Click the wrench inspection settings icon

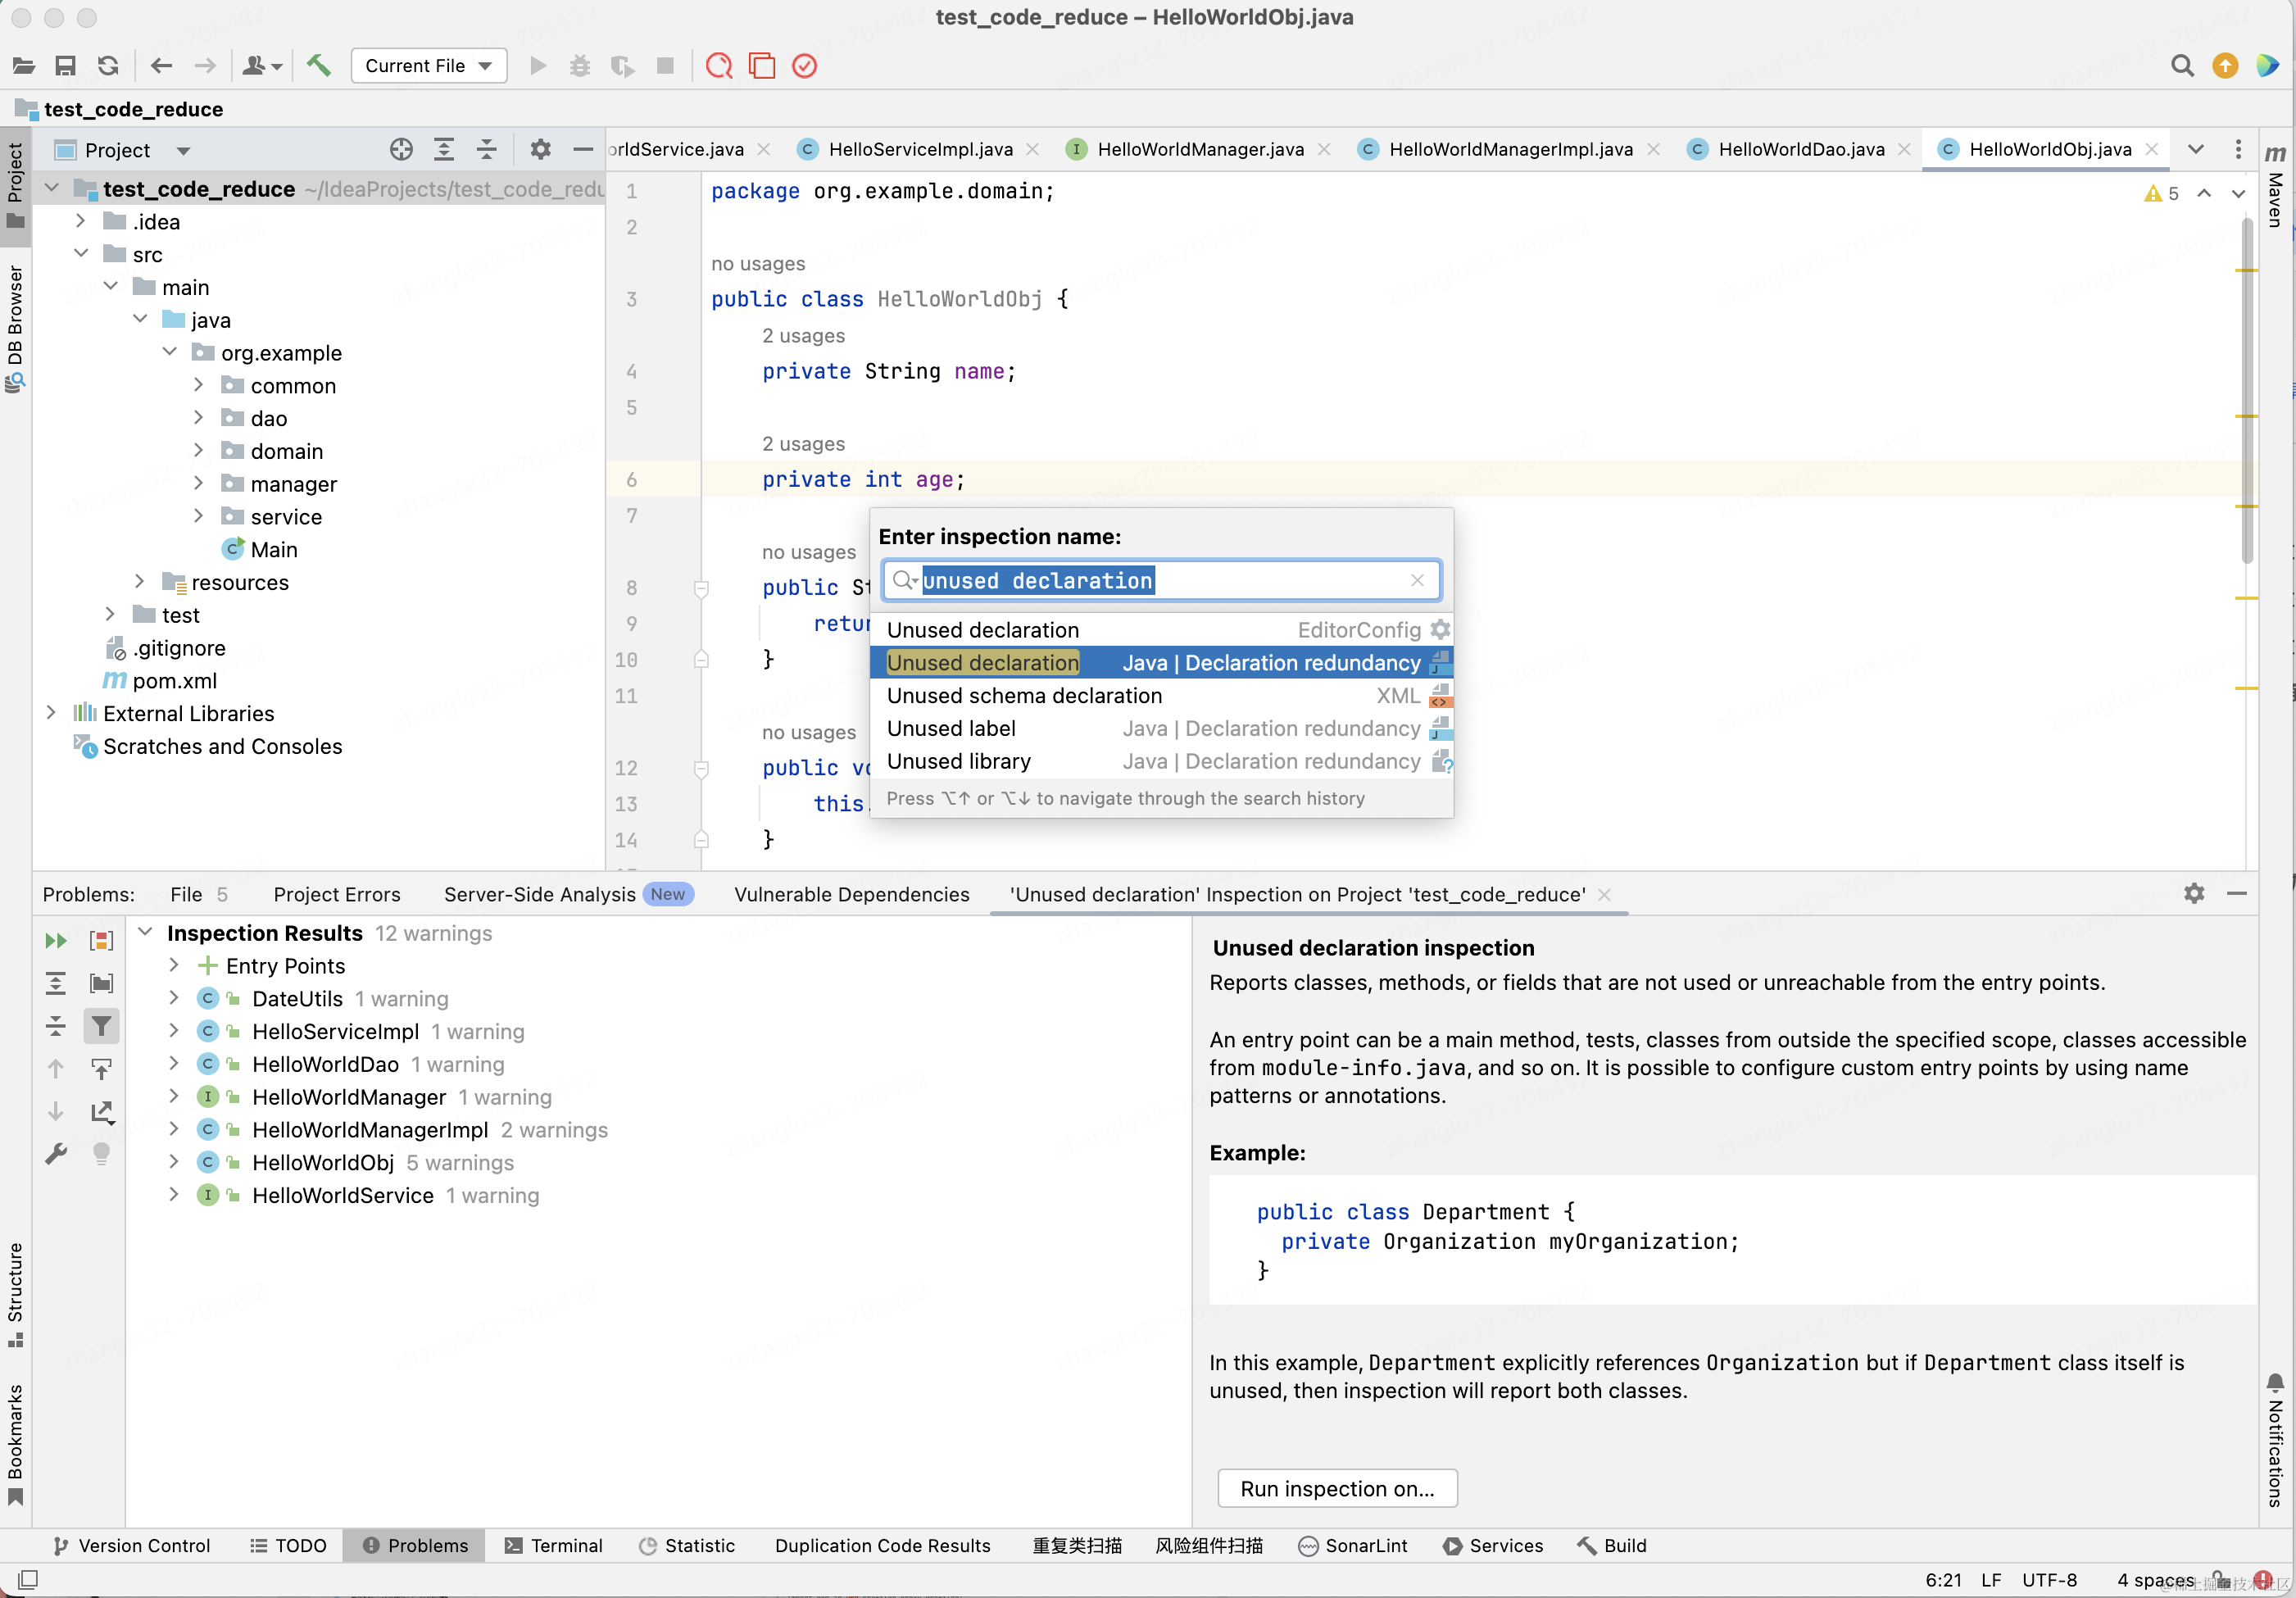tap(56, 1154)
